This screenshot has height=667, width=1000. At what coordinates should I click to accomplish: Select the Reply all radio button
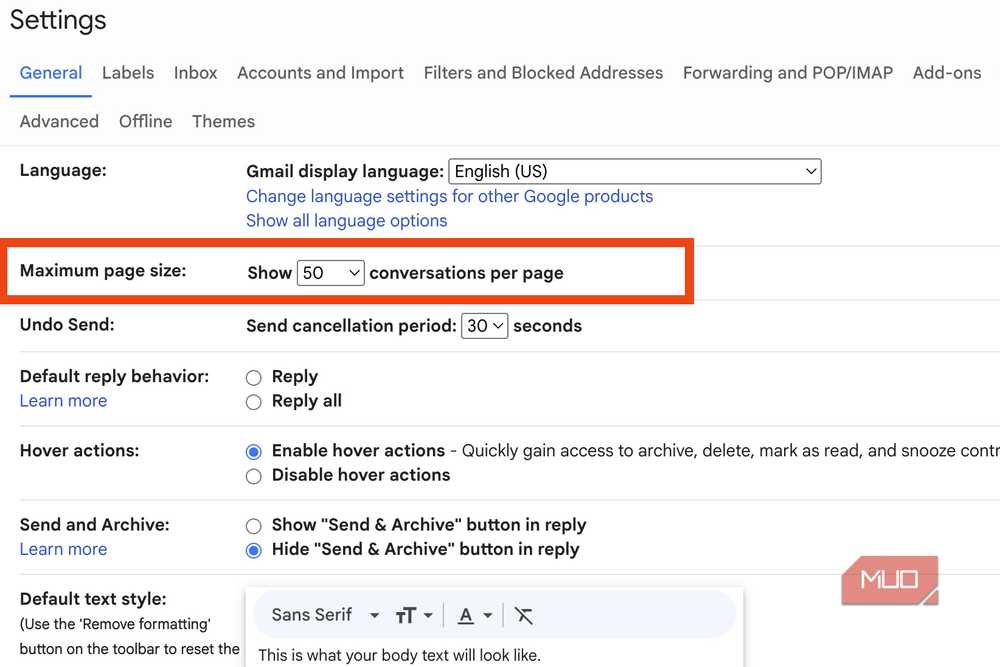[254, 402]
